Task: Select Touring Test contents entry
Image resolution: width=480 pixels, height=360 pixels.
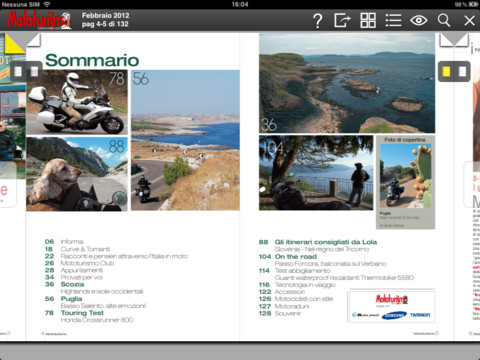Action: [x=82, y=313]
